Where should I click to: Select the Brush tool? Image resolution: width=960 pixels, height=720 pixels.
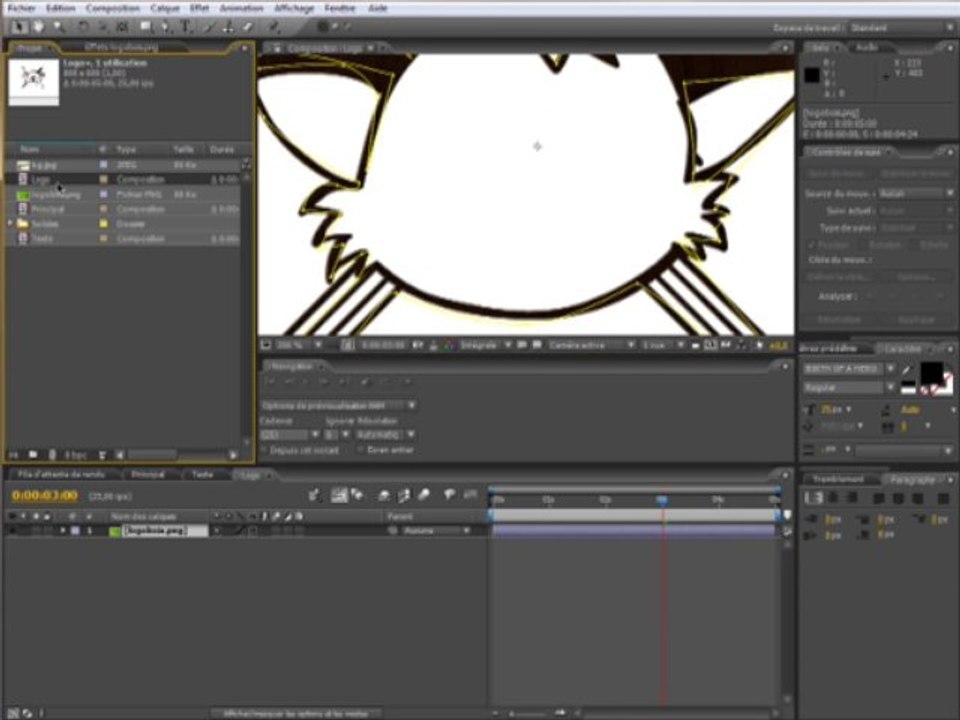(x=209, y=27)
